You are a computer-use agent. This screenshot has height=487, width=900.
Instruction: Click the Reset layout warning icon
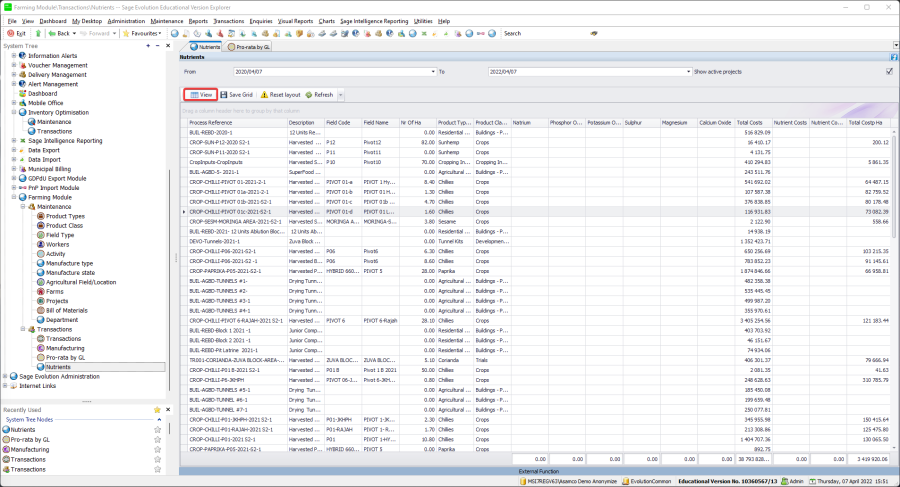[263, 94]
